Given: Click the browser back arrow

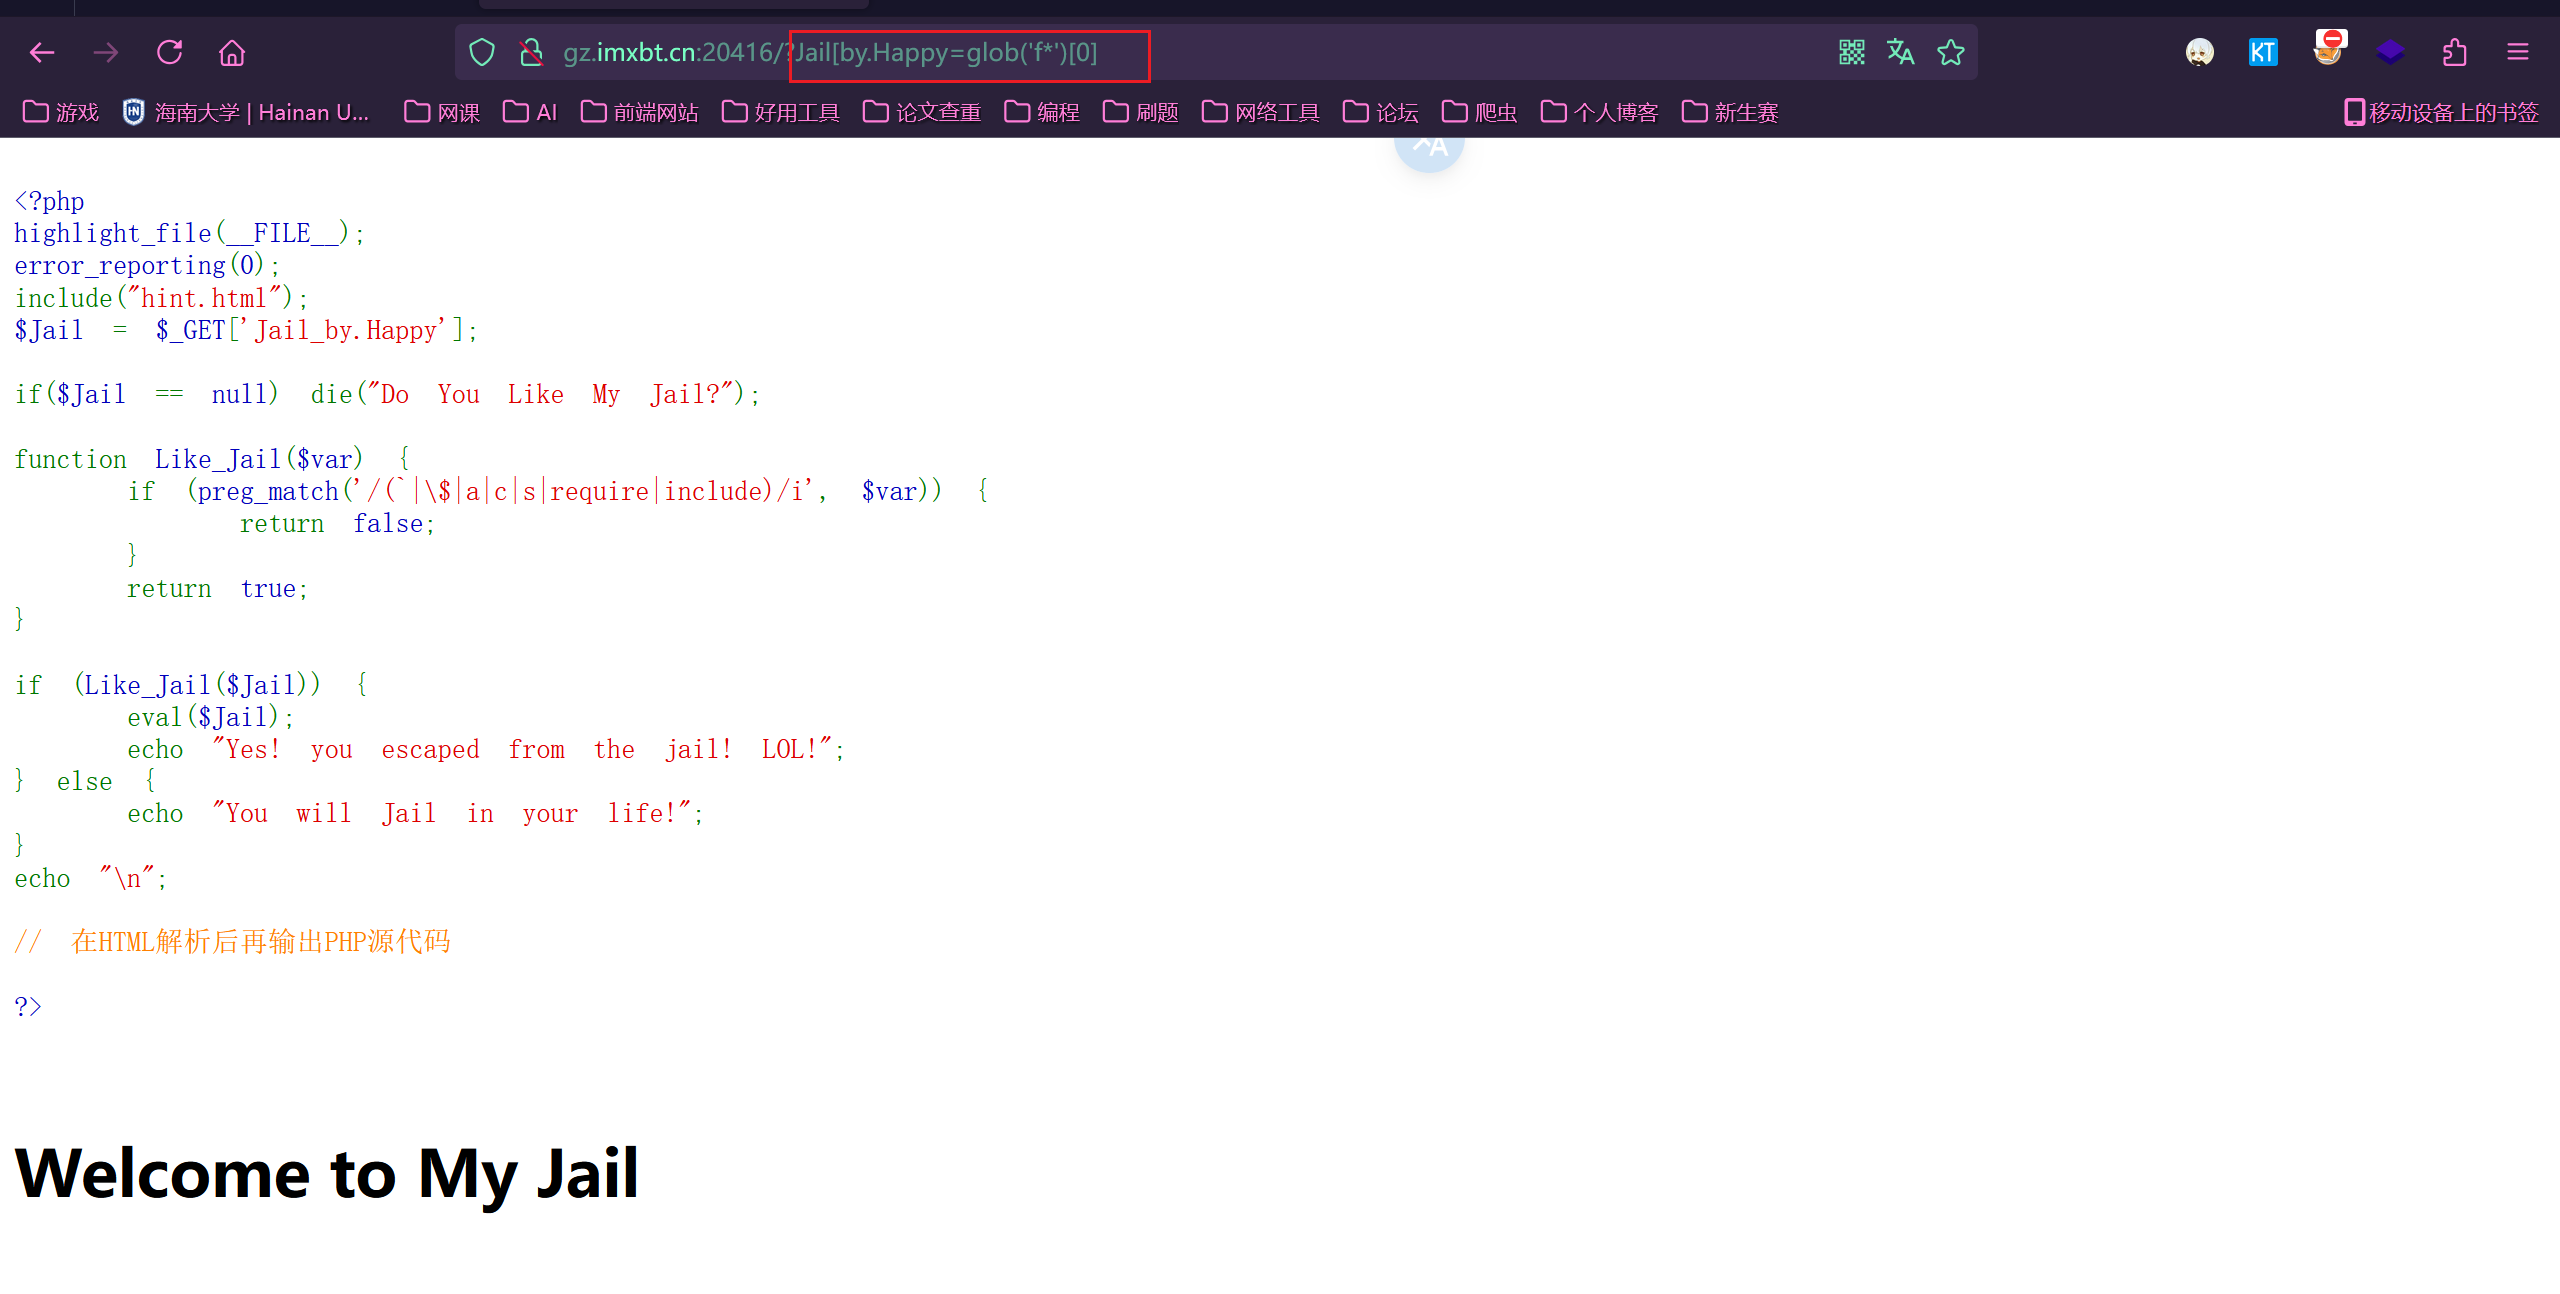Looking at the screenshot, I should (x=42, y=52).
